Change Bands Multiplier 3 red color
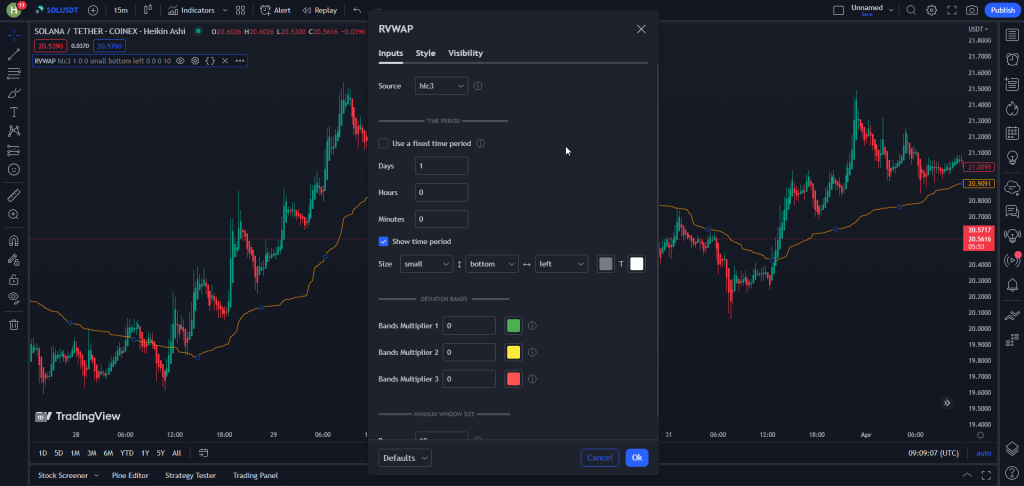1024x486 pixels. click(x=513, y=379)
